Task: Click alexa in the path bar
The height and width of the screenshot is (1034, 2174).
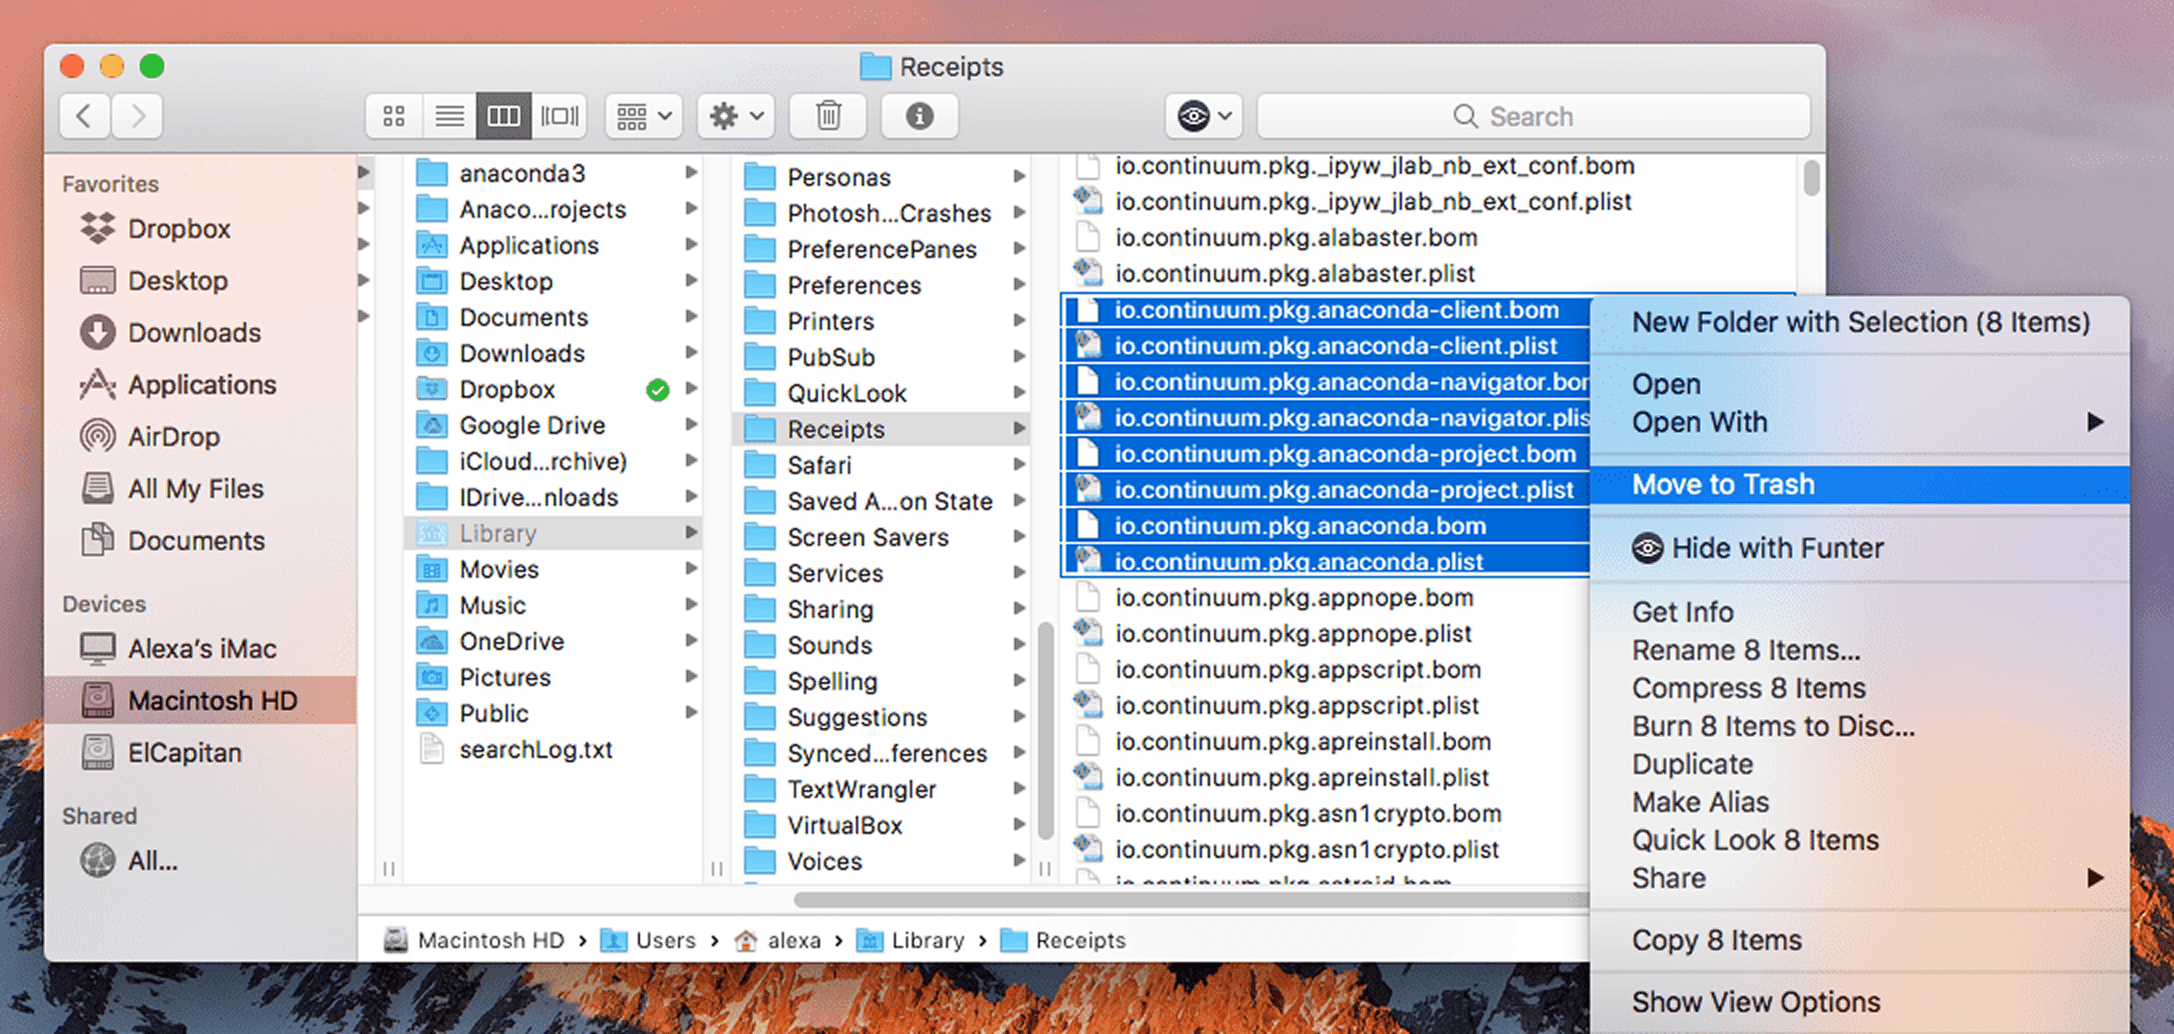Action: point(778,940)
